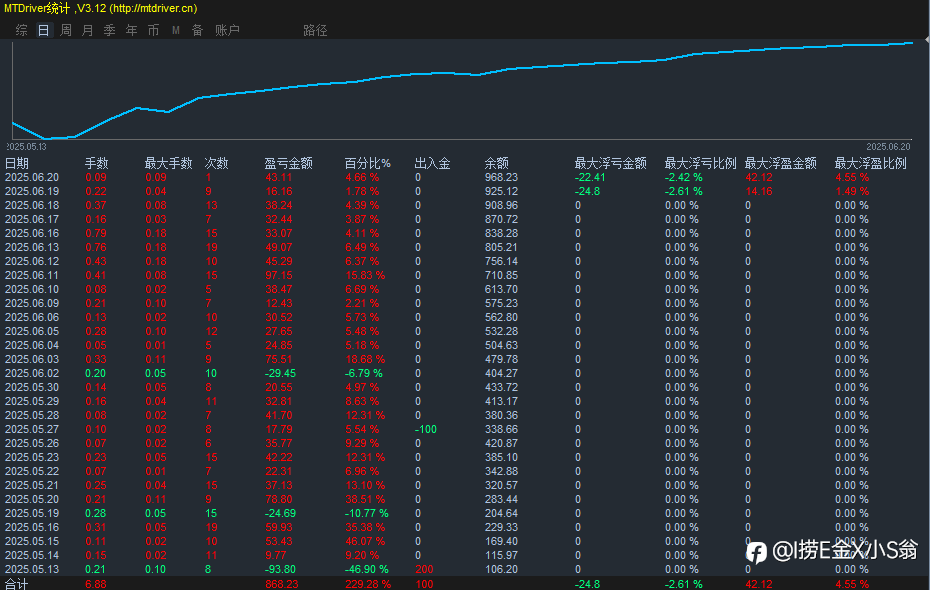
Task: Click the M tab in toolbar
Action: coord(175,30)
